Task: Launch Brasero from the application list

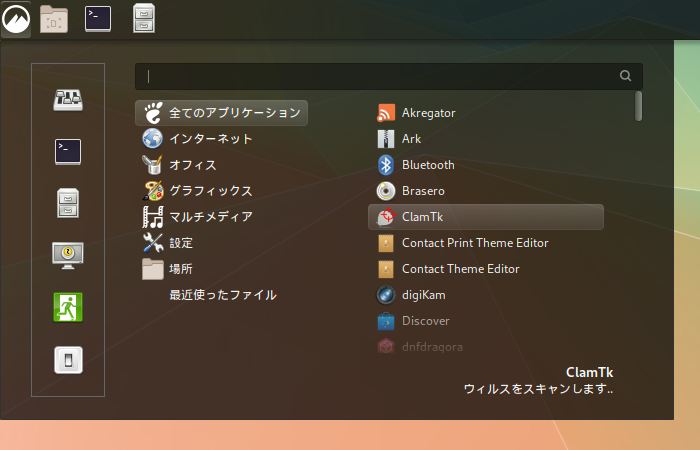Action: 486,191
